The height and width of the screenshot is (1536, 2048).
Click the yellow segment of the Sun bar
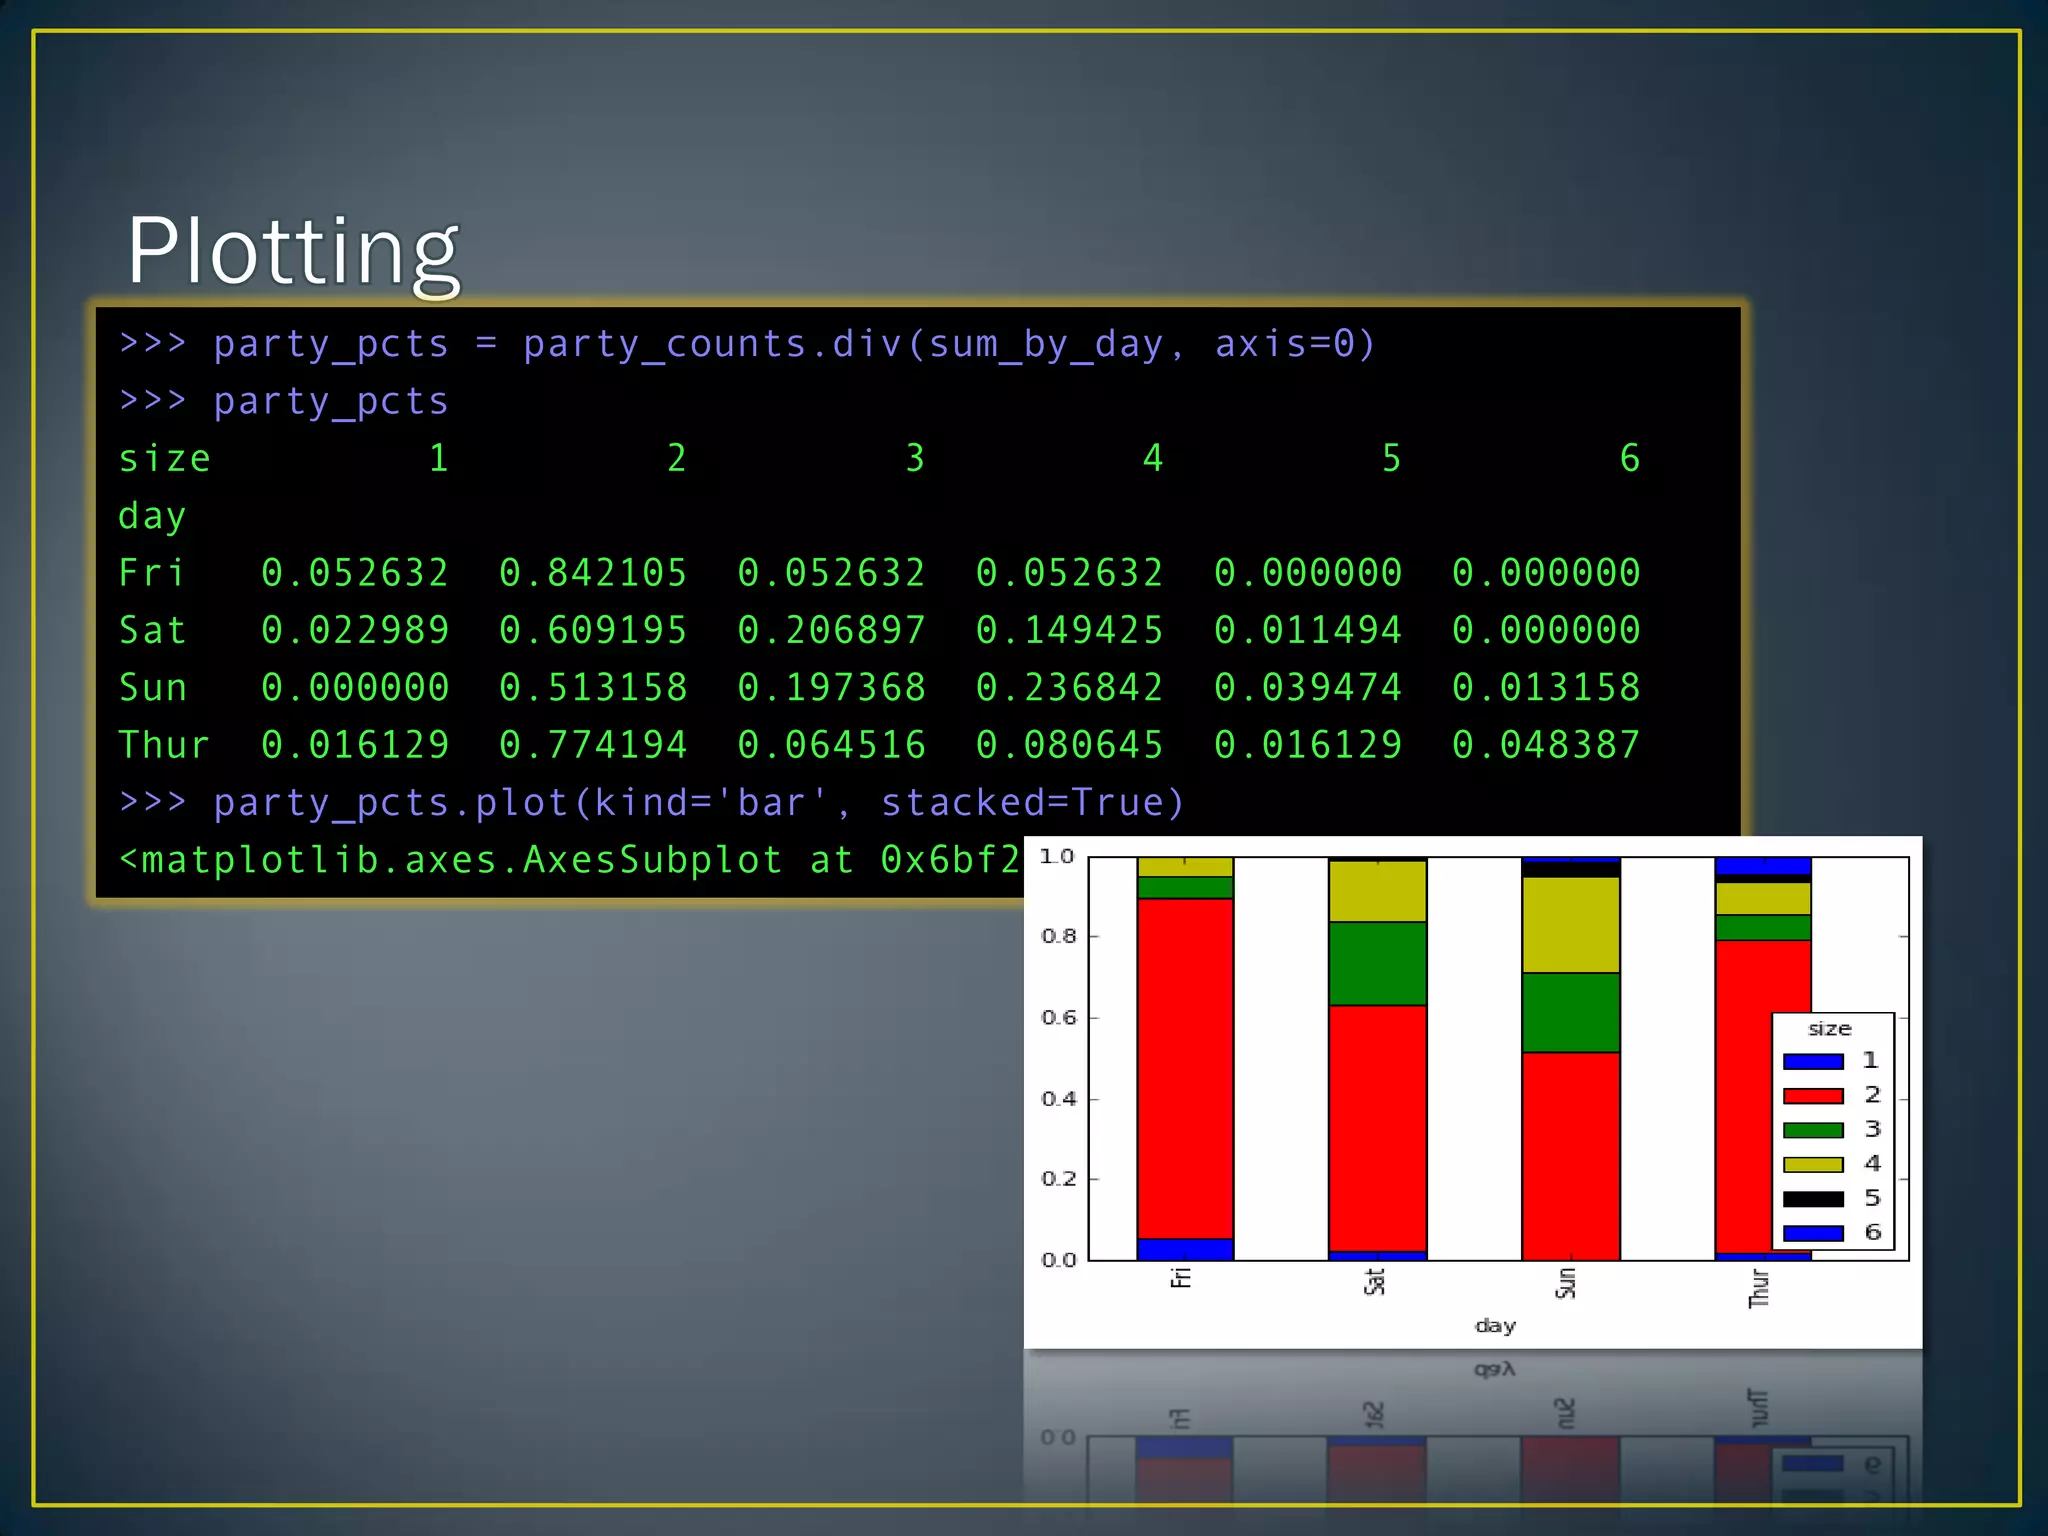pos(1570,924)
